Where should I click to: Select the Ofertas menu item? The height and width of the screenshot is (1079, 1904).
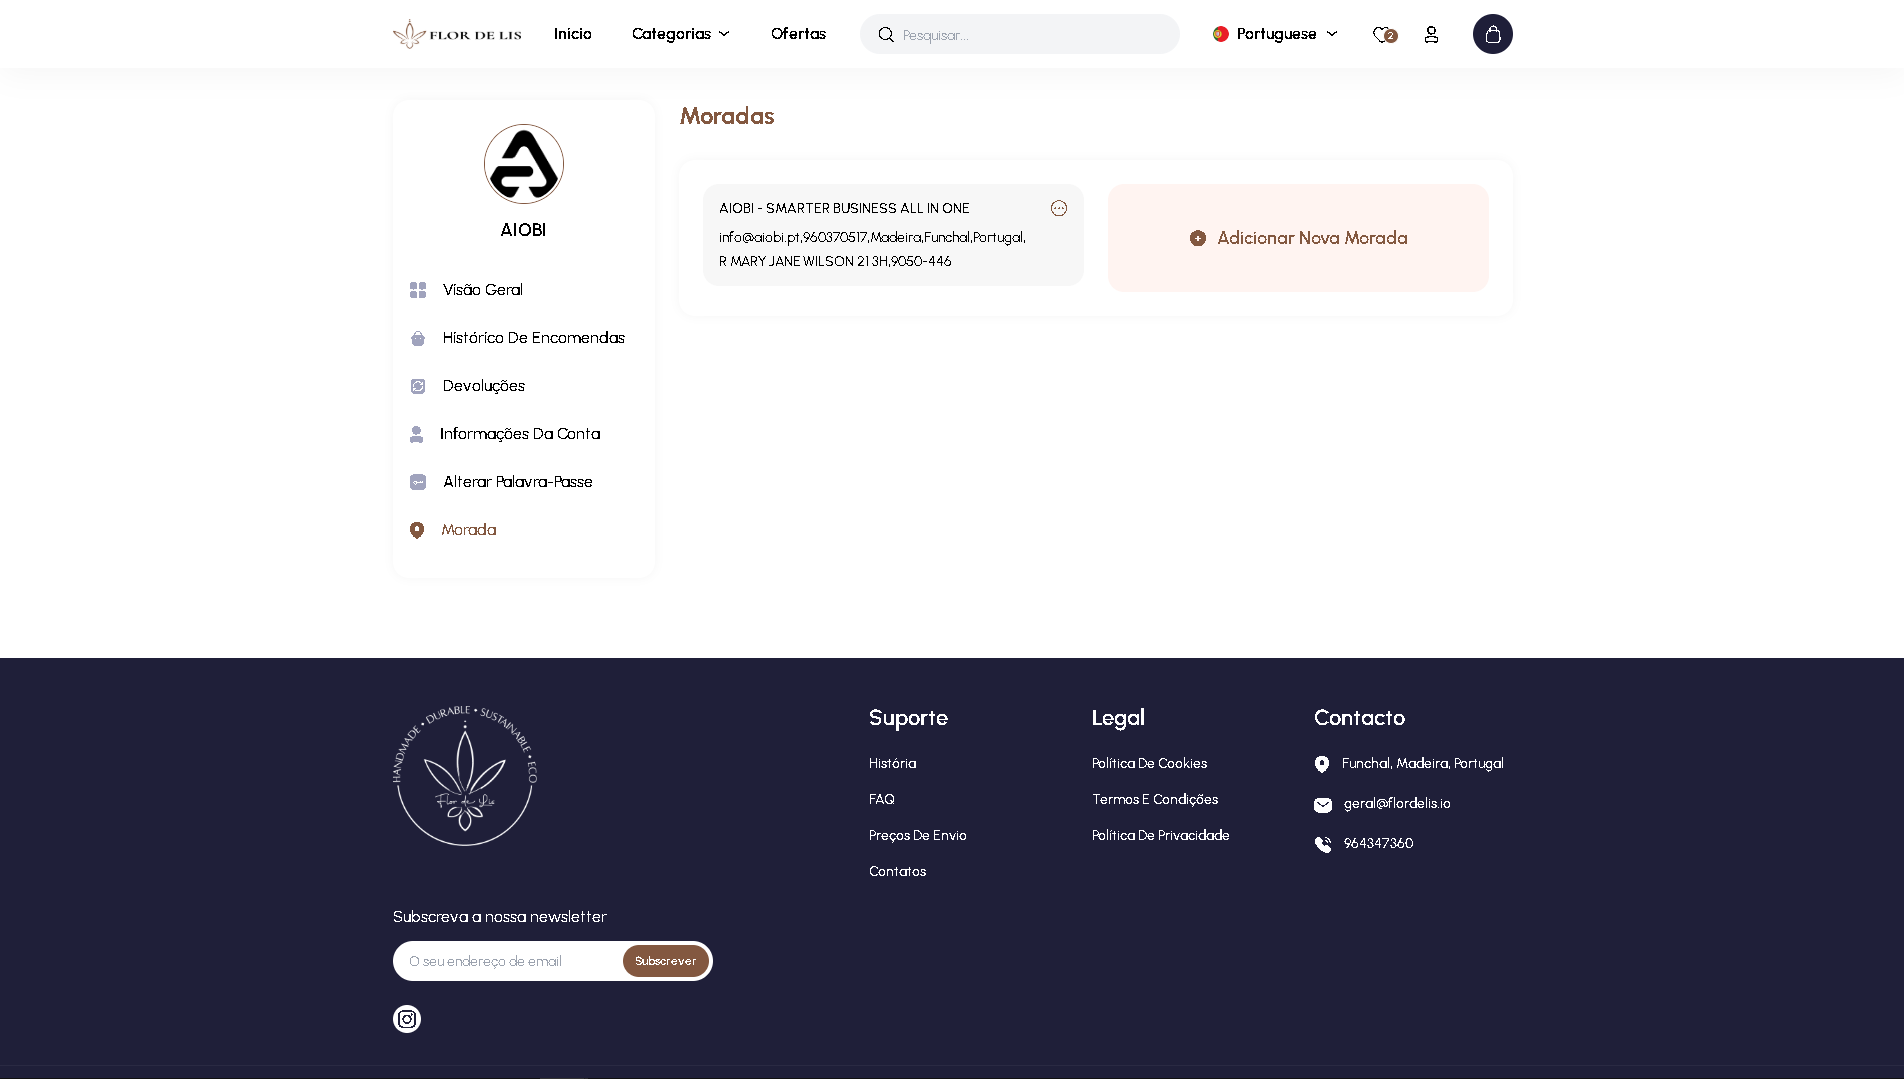coord(798,33)
